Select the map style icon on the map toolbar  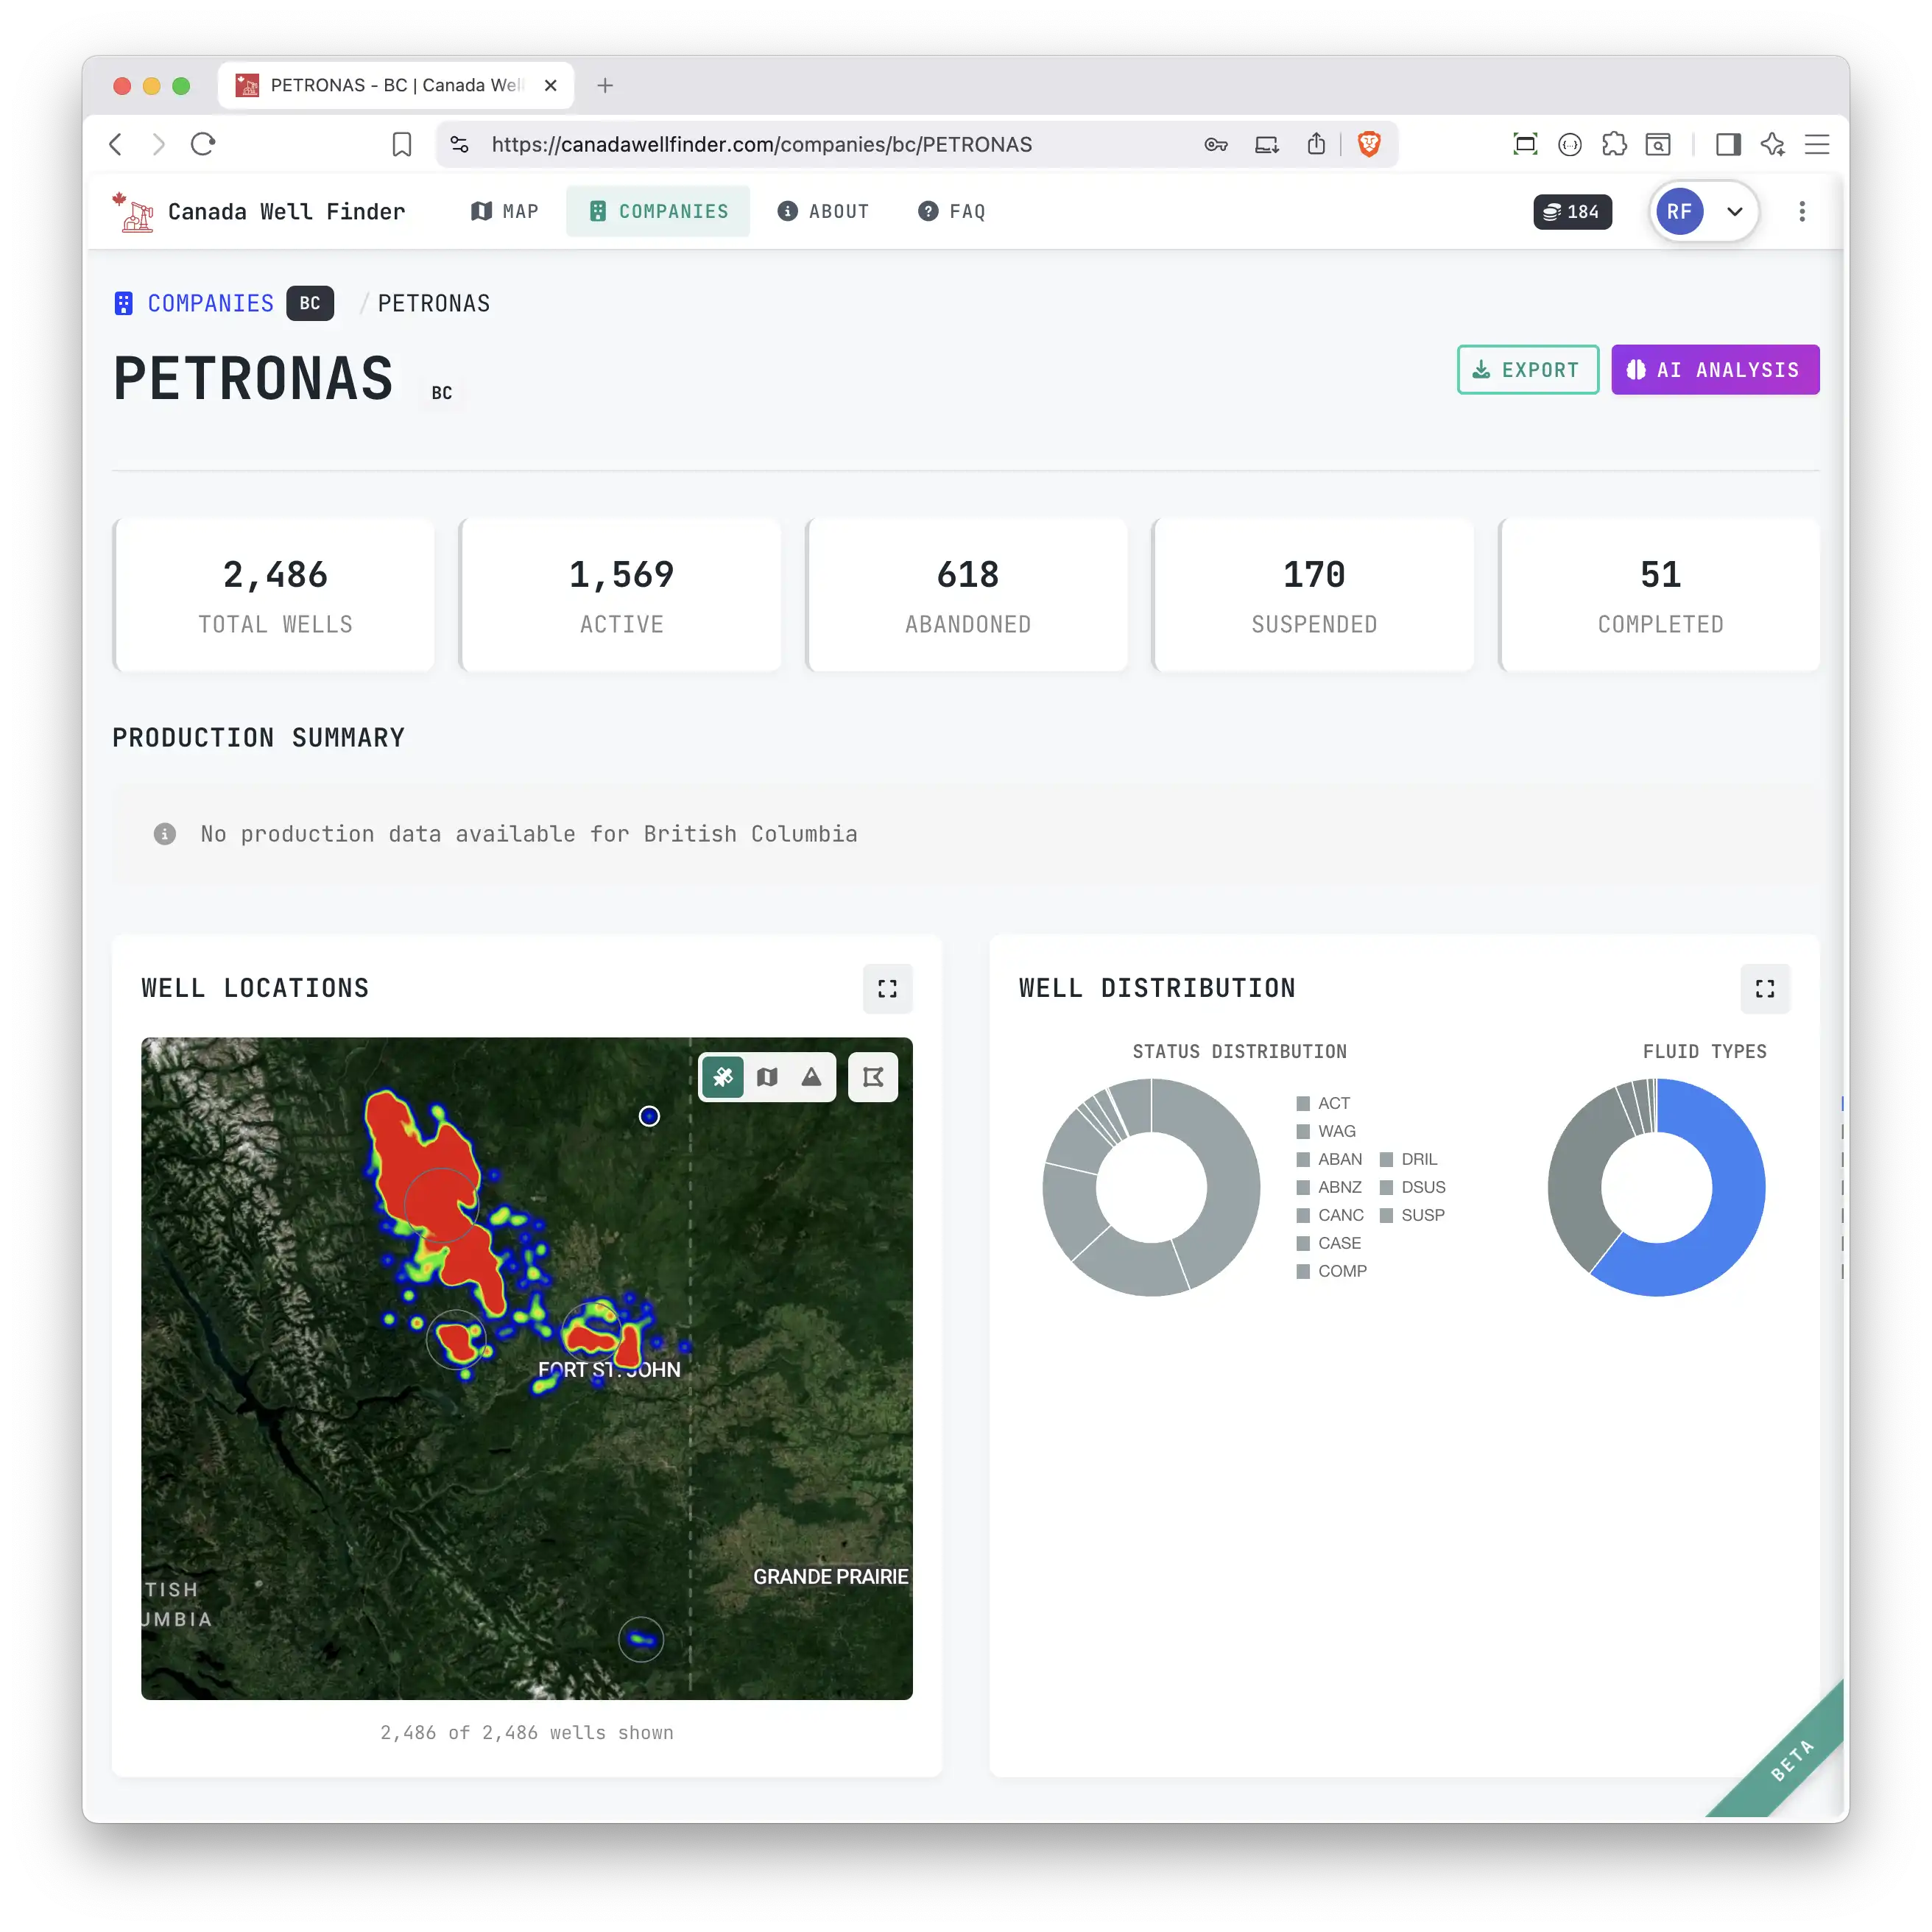(767, 1077)
